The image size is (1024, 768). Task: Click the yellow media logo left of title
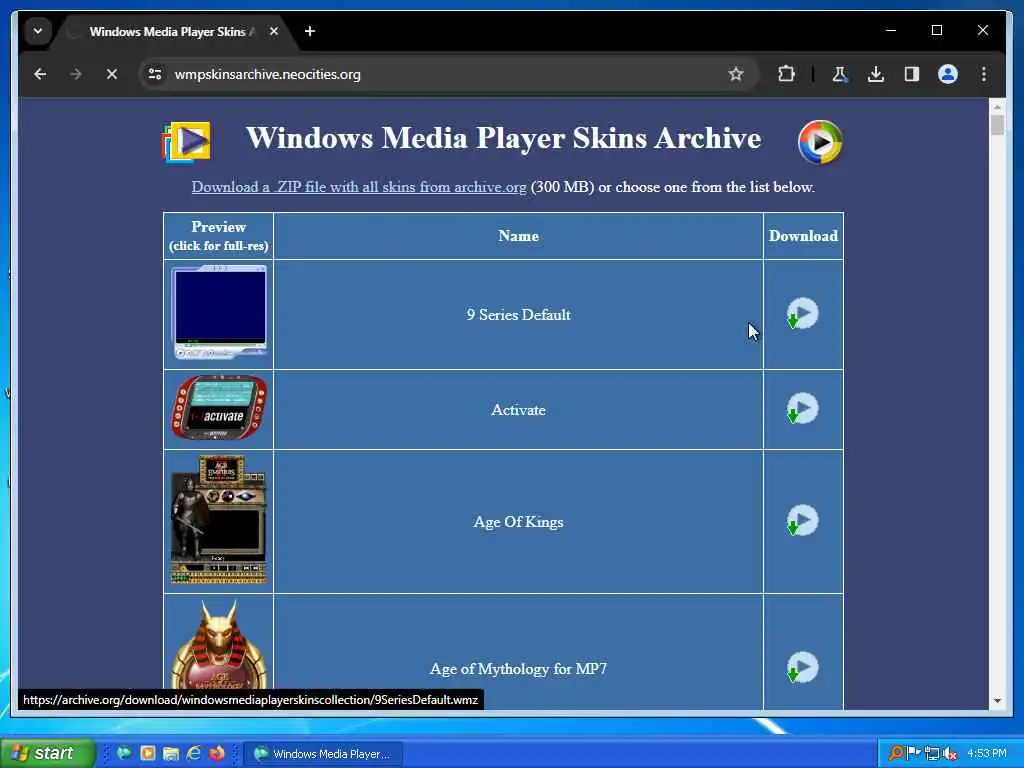pos(187,141)
